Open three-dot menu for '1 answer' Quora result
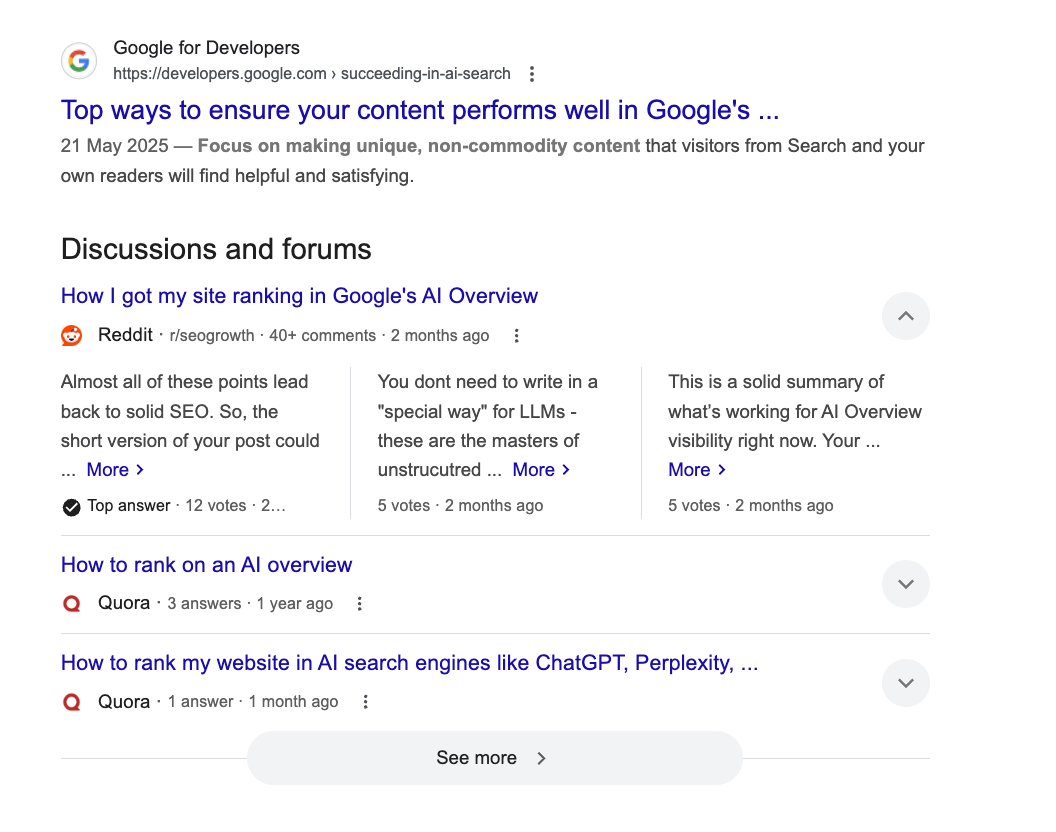Image resolution: width=1056 pixels, height=832 pixels. point(366,702)
